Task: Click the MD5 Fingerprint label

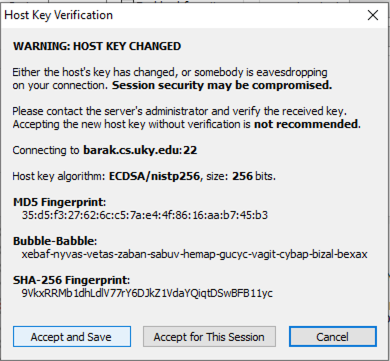Action: (59, 202)
